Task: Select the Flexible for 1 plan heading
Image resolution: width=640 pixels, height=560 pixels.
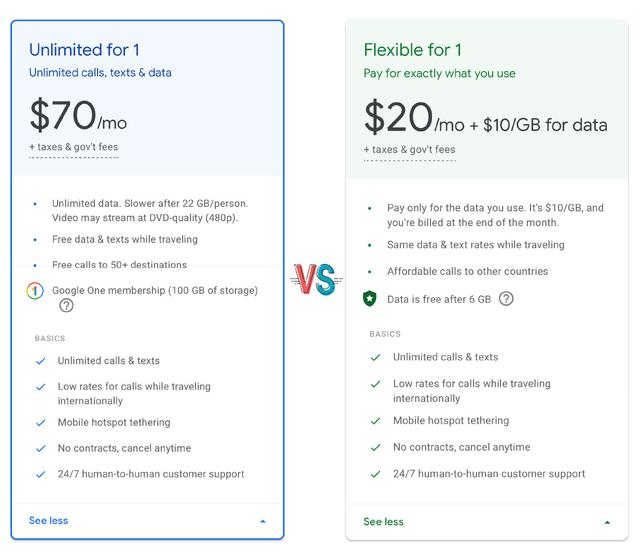Action: coord(413,50)
